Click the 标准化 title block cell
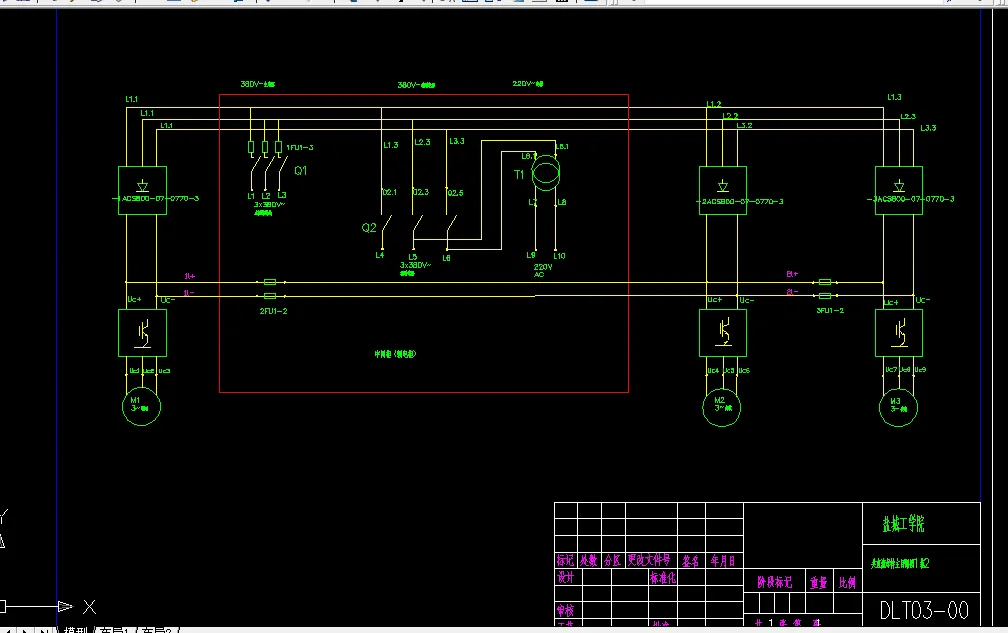 (663, 578)
